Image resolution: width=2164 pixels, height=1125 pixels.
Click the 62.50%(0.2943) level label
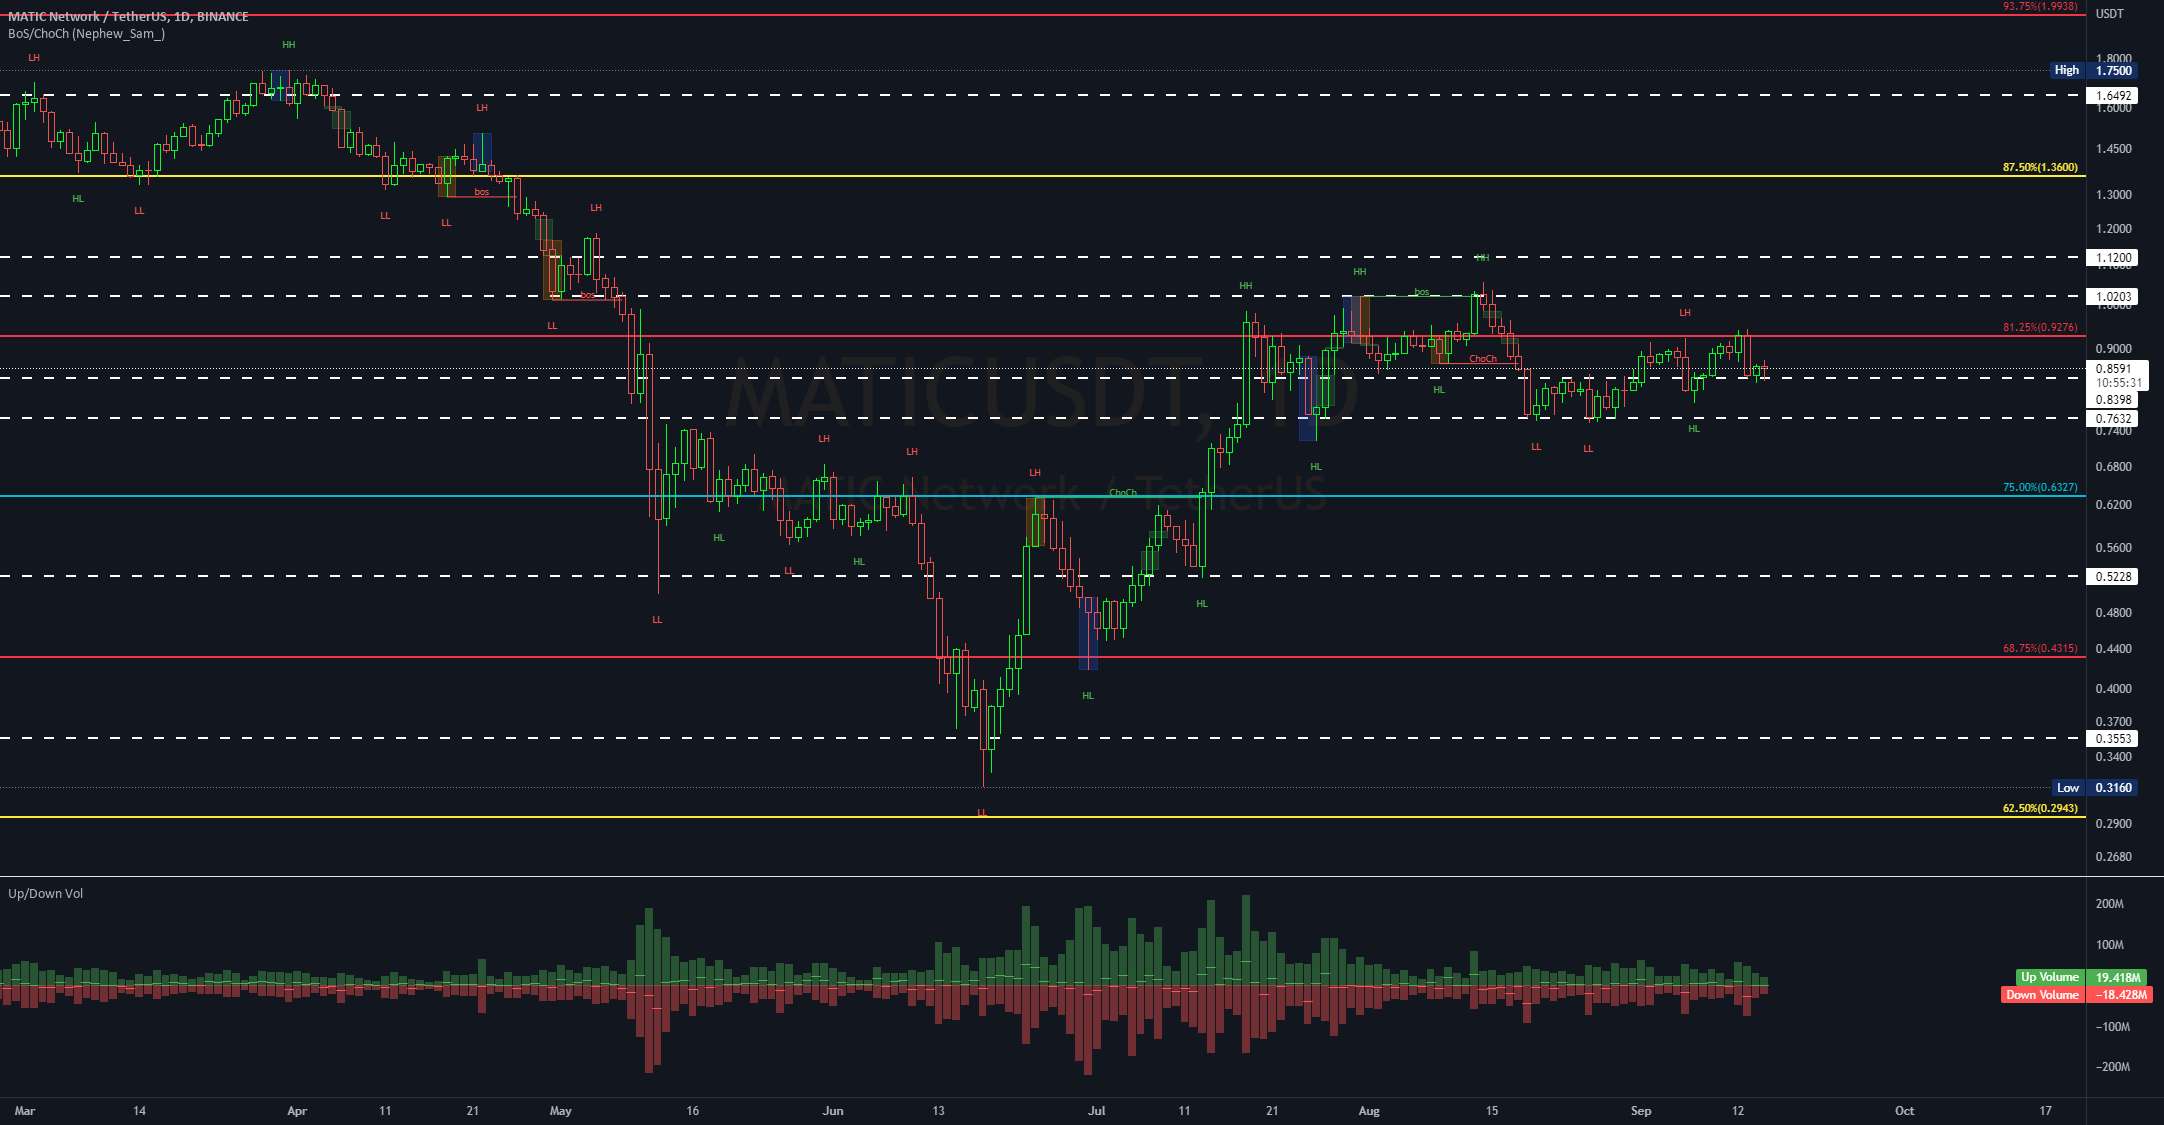point(2040,808)
